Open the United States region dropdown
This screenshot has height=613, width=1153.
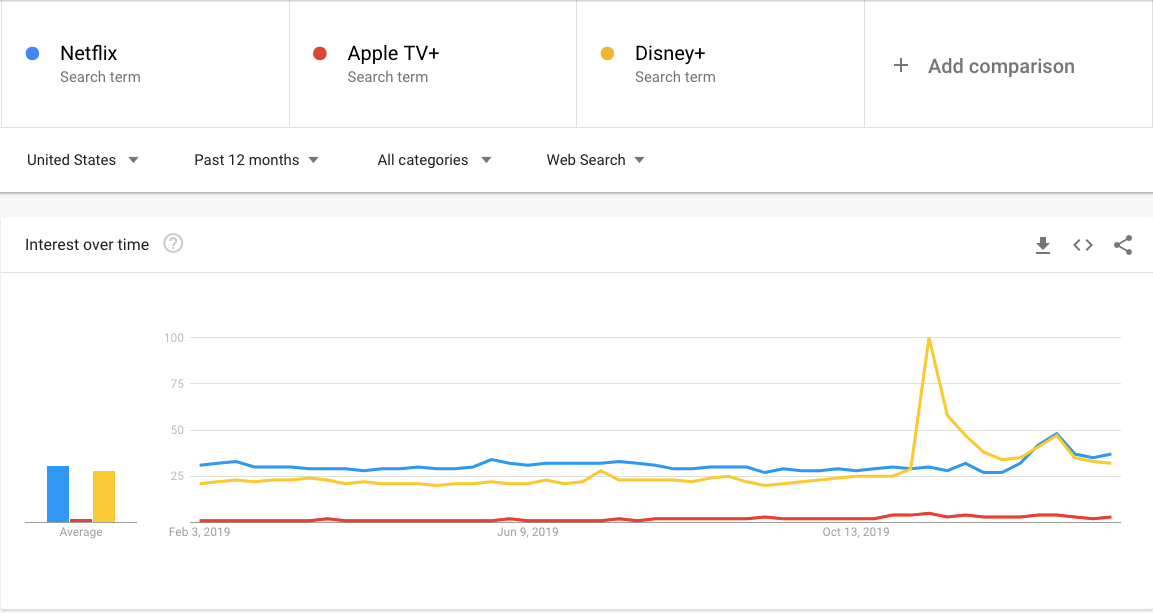click(x=83, y=160)
